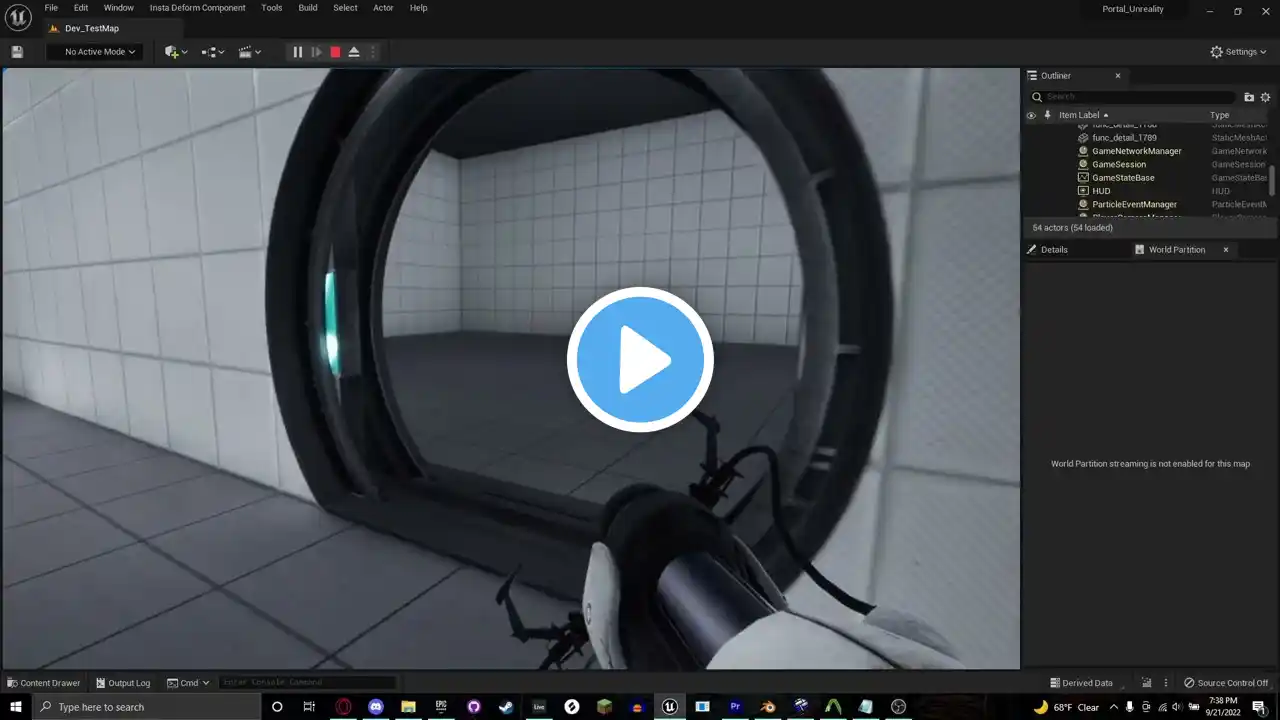Screen dimensions: 1280x720
Task: Open play options three-dot menu
Action: [373, 52]
